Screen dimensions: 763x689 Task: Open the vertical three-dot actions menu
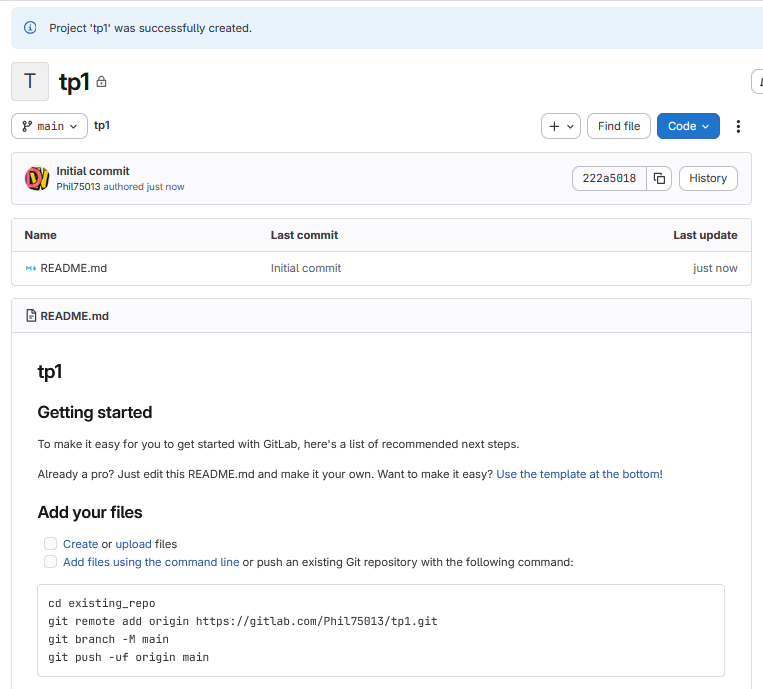coord(738,126)
